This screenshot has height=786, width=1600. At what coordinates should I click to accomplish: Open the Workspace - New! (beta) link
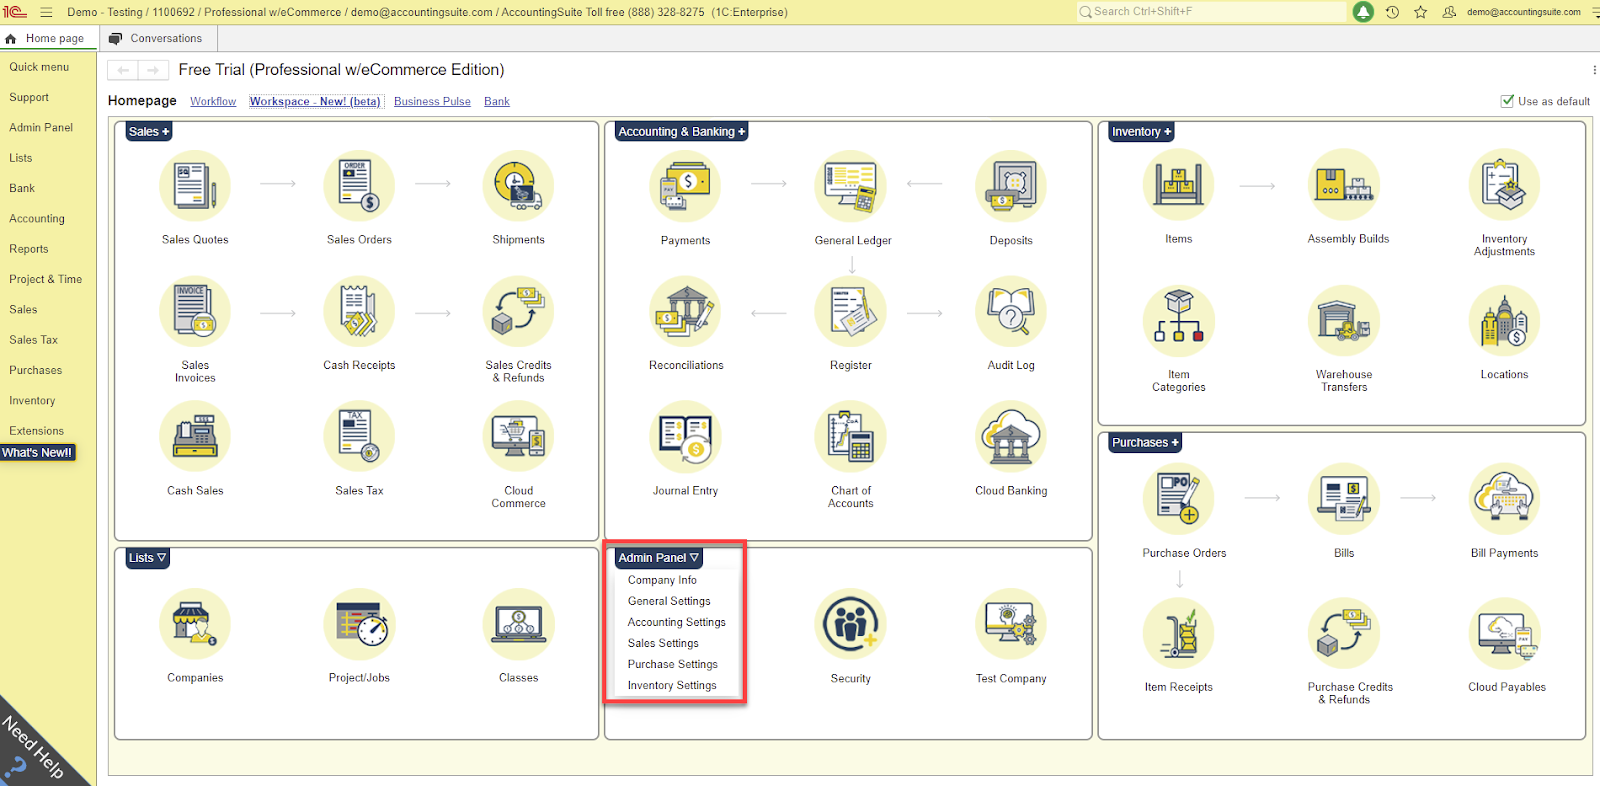[315, 101]
